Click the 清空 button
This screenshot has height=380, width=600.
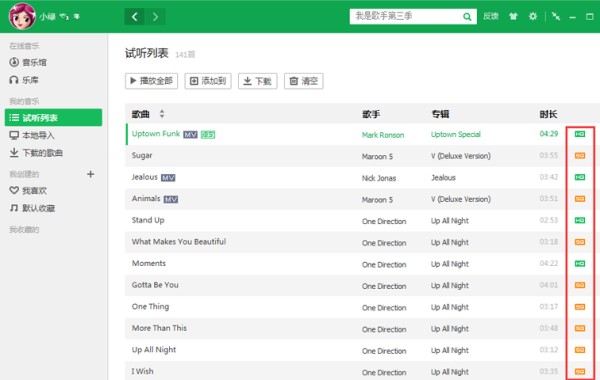tap(304, 81)
